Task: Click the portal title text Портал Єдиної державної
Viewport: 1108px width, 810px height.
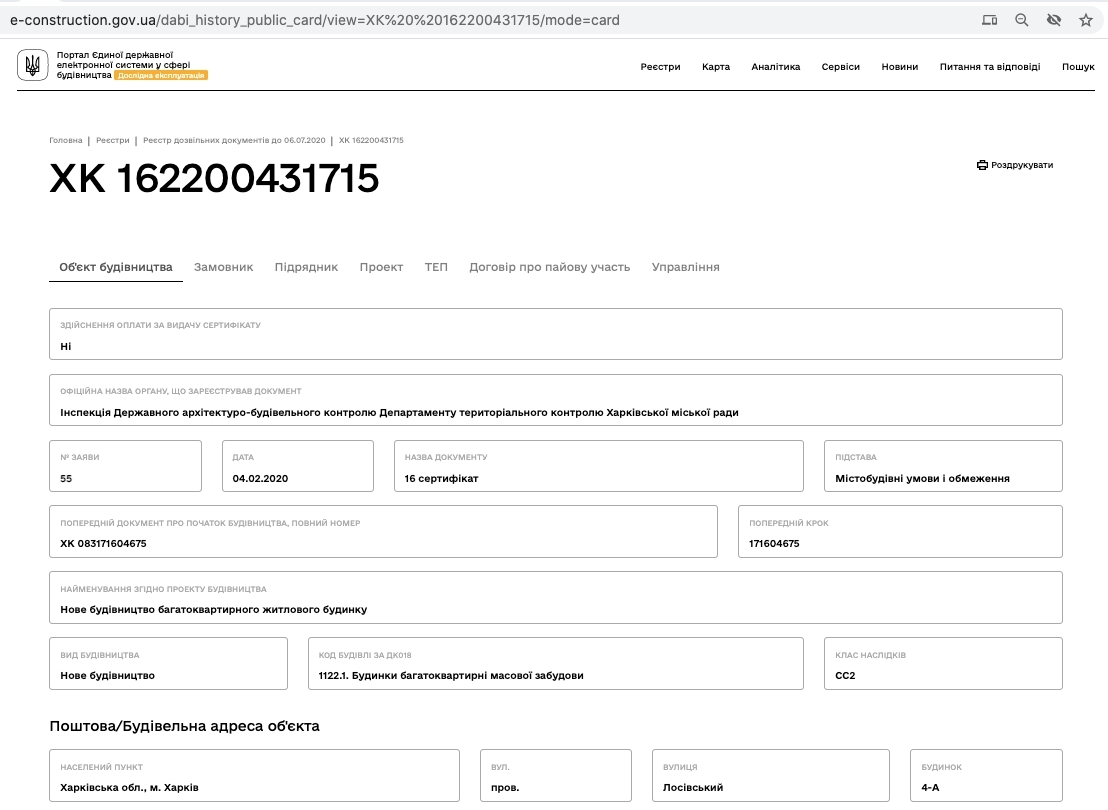Action: point(115,54)
